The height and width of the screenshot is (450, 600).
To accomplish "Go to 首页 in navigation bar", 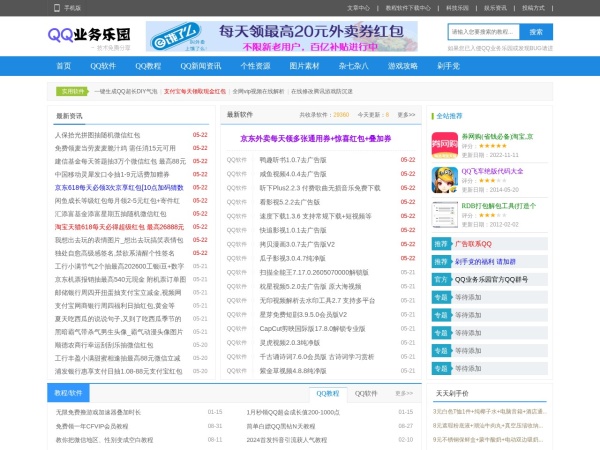I will click(x=64, y=66).
